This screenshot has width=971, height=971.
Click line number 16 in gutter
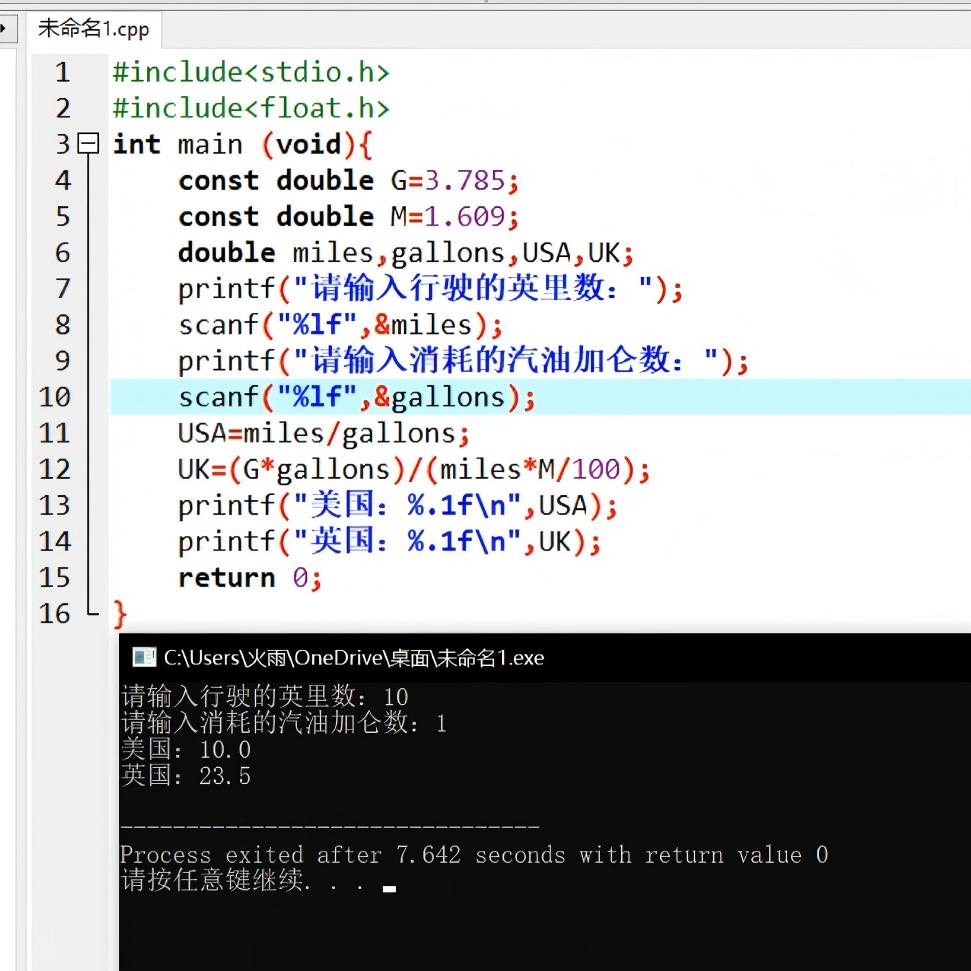click(54, 614)
